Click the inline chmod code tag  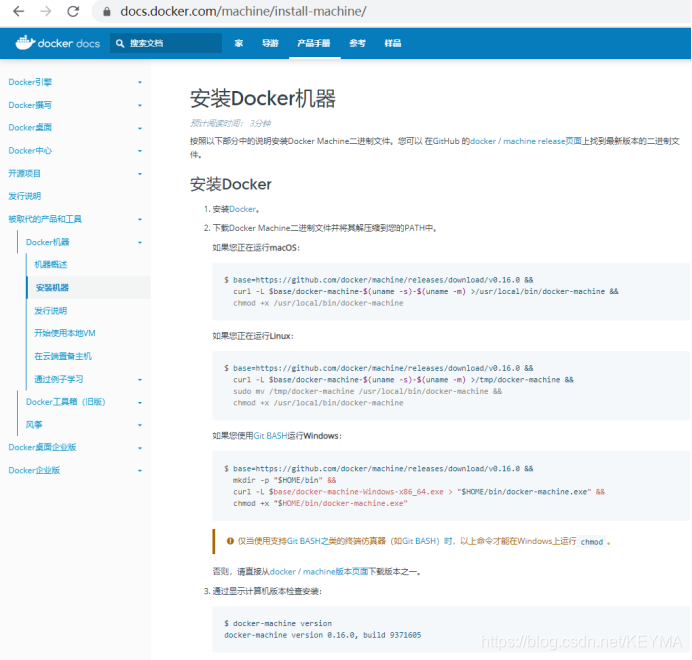pos(591,542)
